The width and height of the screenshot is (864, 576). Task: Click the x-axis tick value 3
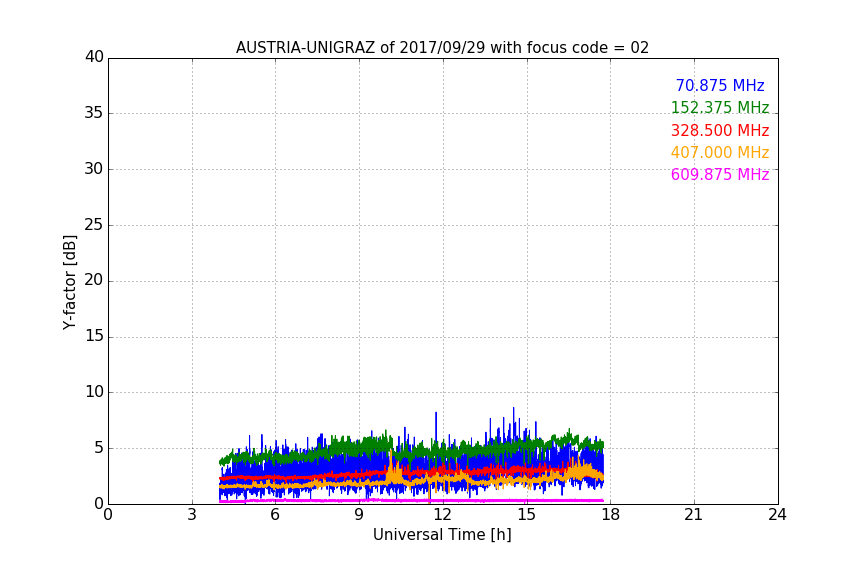192,515
